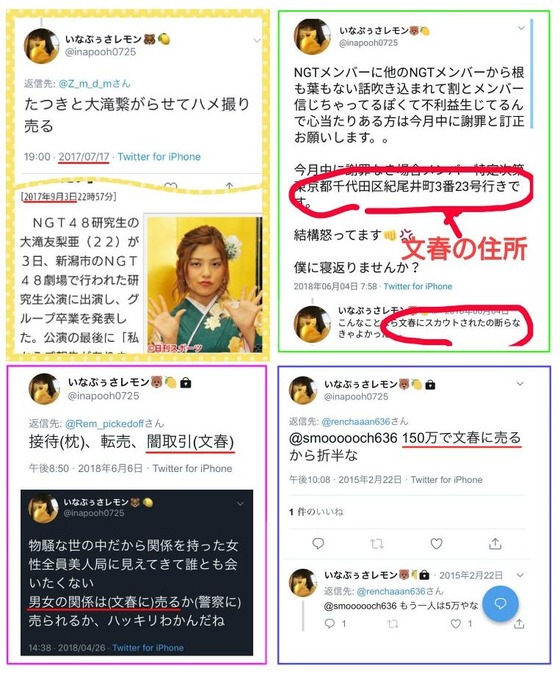
Task: Share the もう一人は5万やな reply tweet
Action: (519, 624)
